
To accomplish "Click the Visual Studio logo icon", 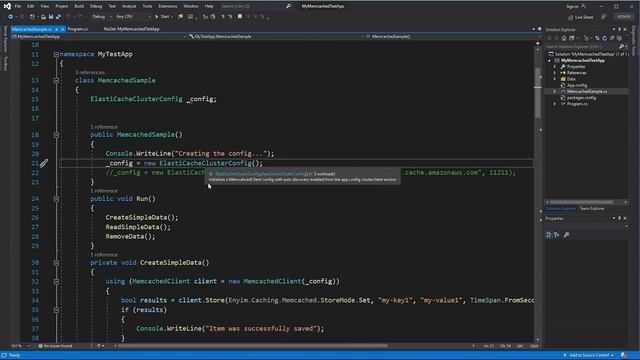I will 7,6.
